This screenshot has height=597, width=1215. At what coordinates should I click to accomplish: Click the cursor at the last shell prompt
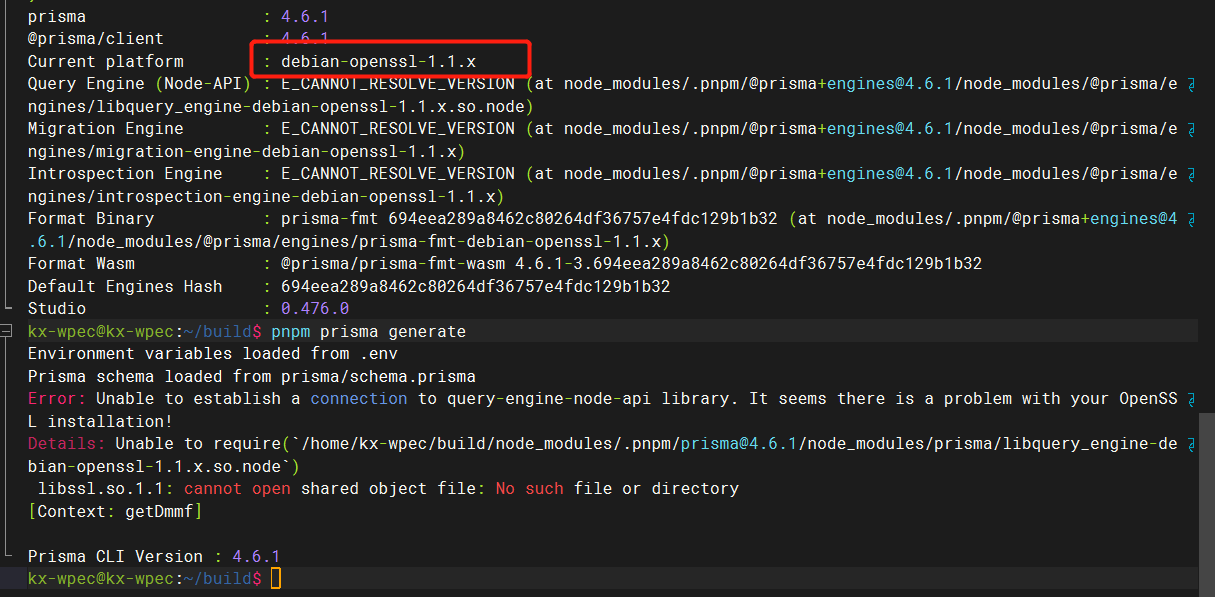click(276, 578)
